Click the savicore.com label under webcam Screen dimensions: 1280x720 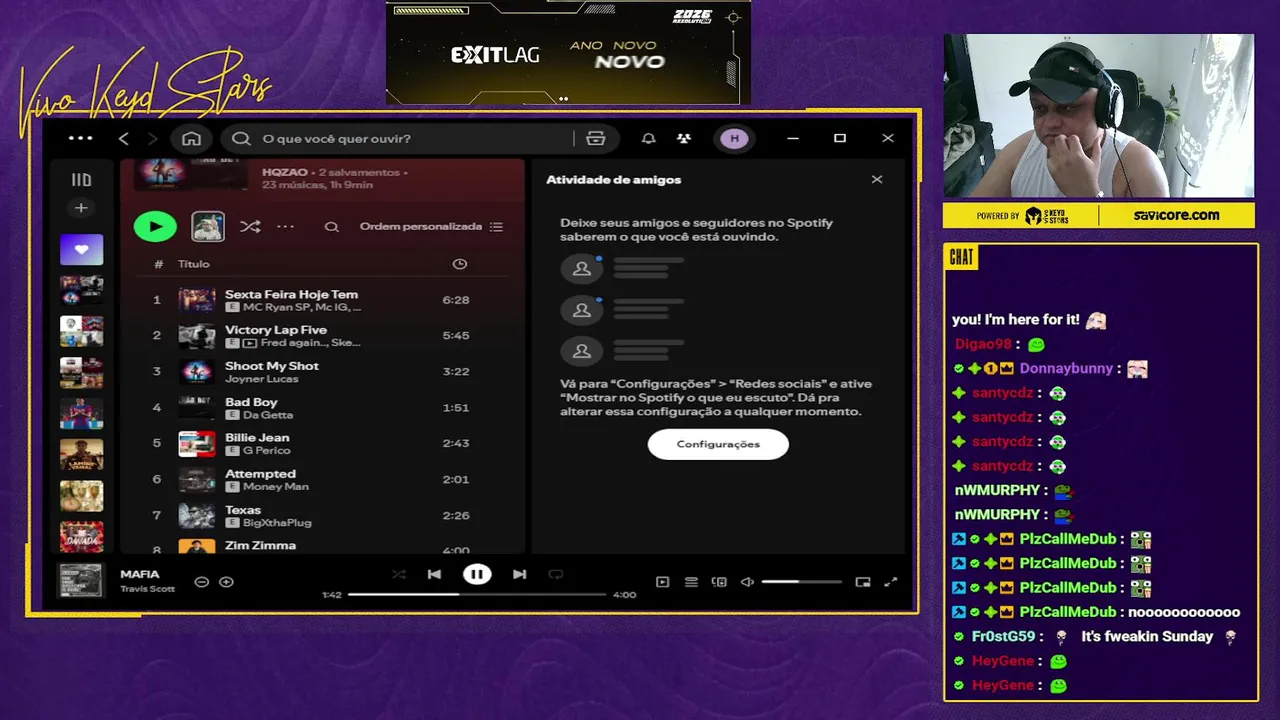[x=1176, y=215]
